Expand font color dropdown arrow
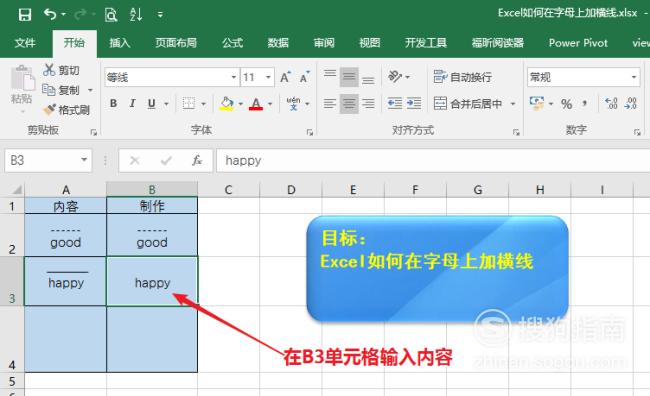 point(270,104)
